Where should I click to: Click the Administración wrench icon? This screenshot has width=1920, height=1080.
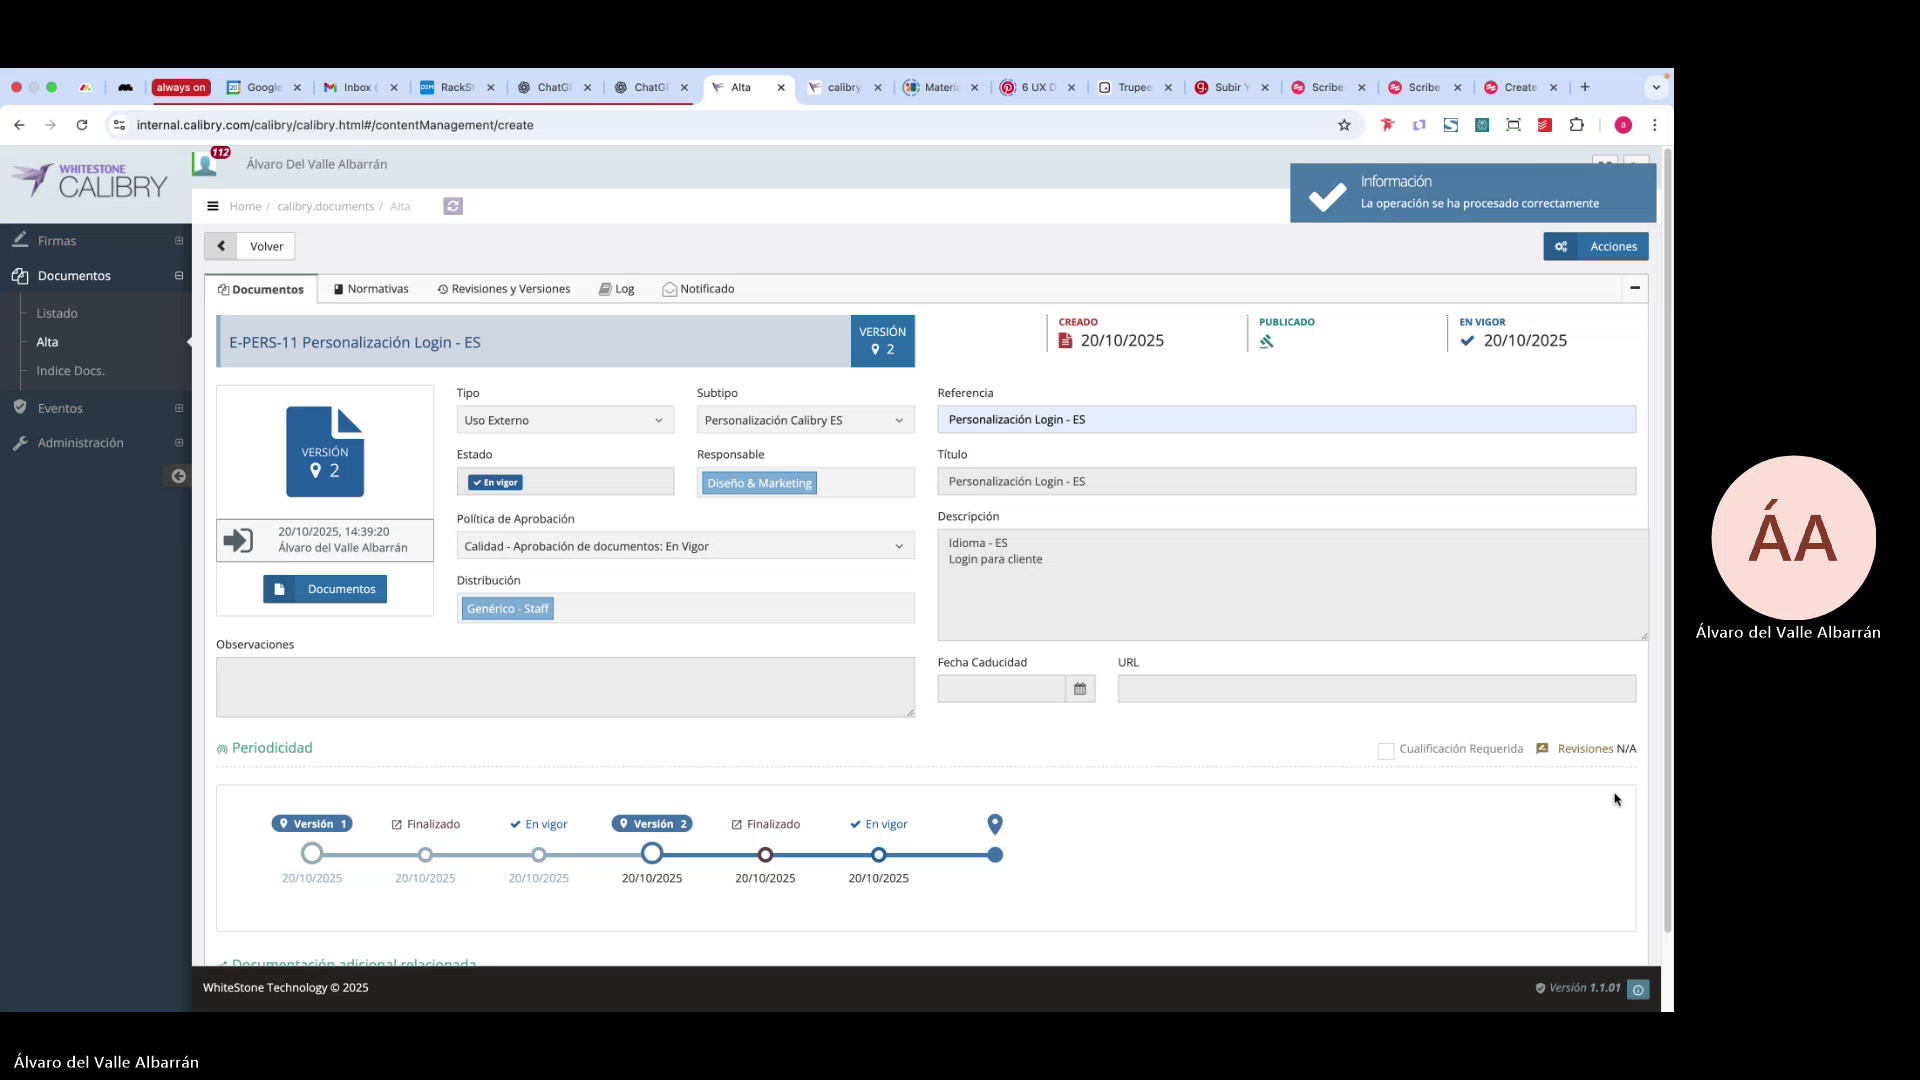[x=19, y=443]
